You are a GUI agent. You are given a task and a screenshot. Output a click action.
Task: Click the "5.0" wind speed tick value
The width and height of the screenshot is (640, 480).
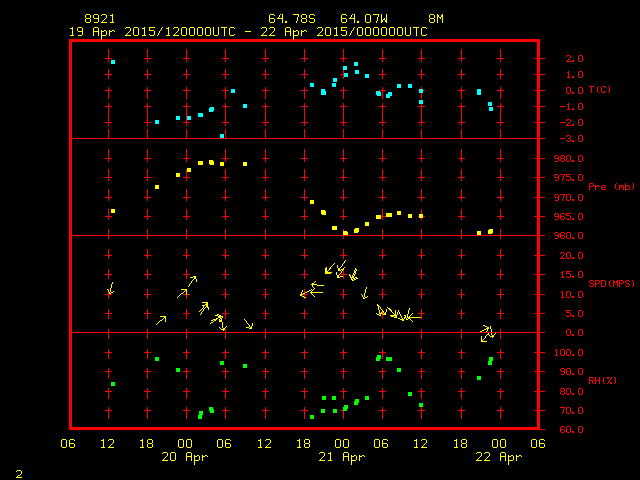click(x=574, y=314)
